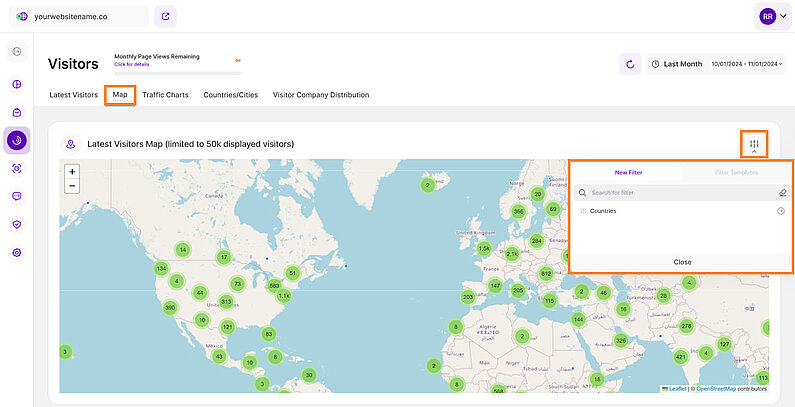Switch to the Traffic Charts tab

[x=166, y=95]
